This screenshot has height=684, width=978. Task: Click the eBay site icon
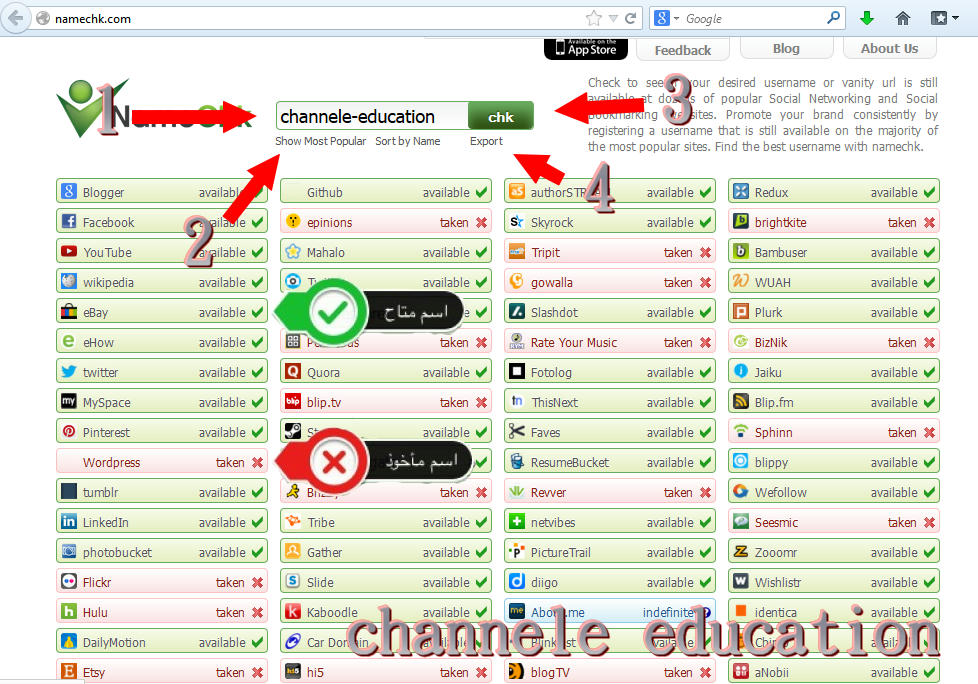coord(69,311)
